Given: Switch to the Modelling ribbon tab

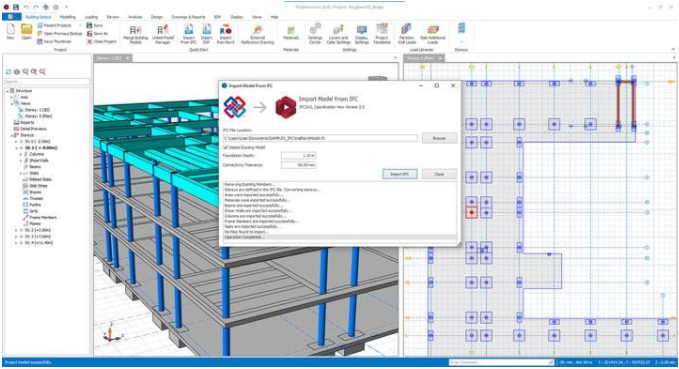Looking at the screenshot, I should point(67,17).
